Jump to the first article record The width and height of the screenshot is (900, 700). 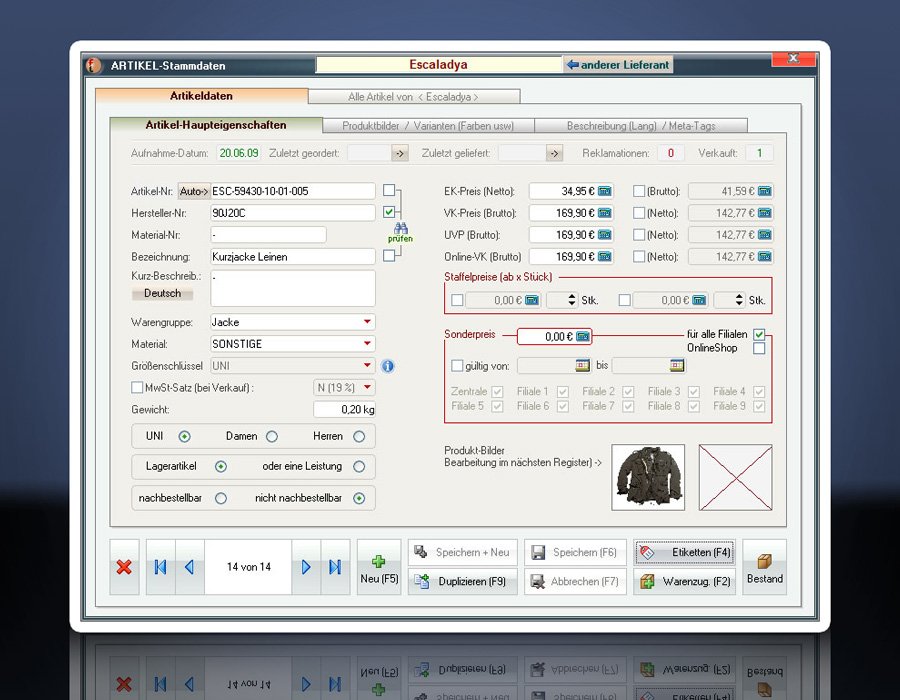(x=160, y=567)
